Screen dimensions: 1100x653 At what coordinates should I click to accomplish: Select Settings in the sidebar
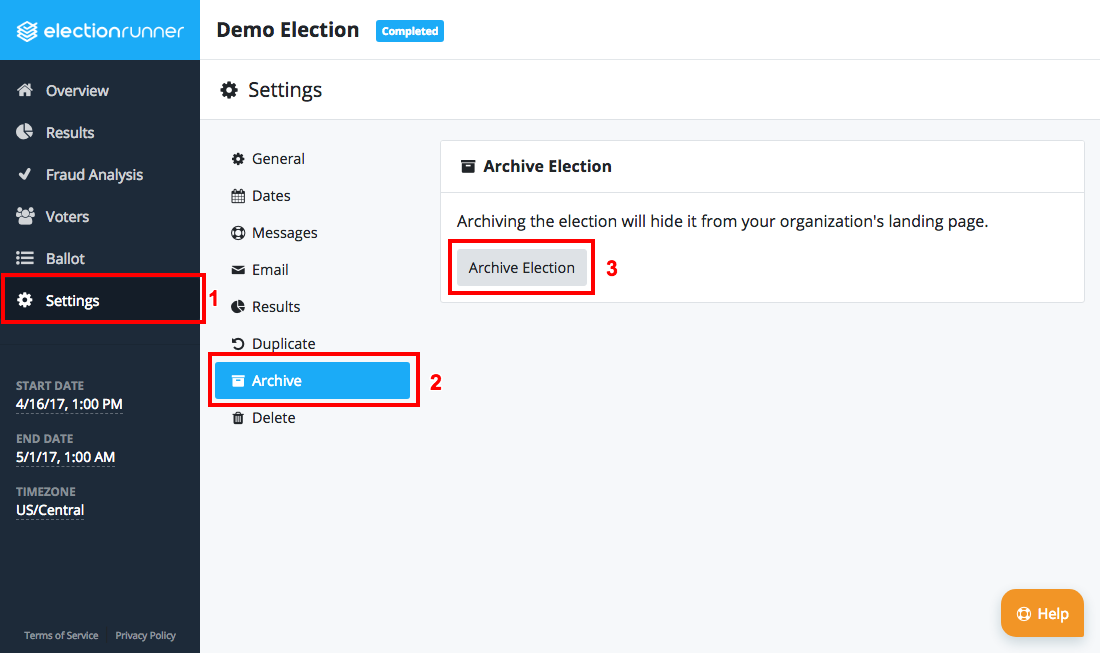click(x=100, y=300)
